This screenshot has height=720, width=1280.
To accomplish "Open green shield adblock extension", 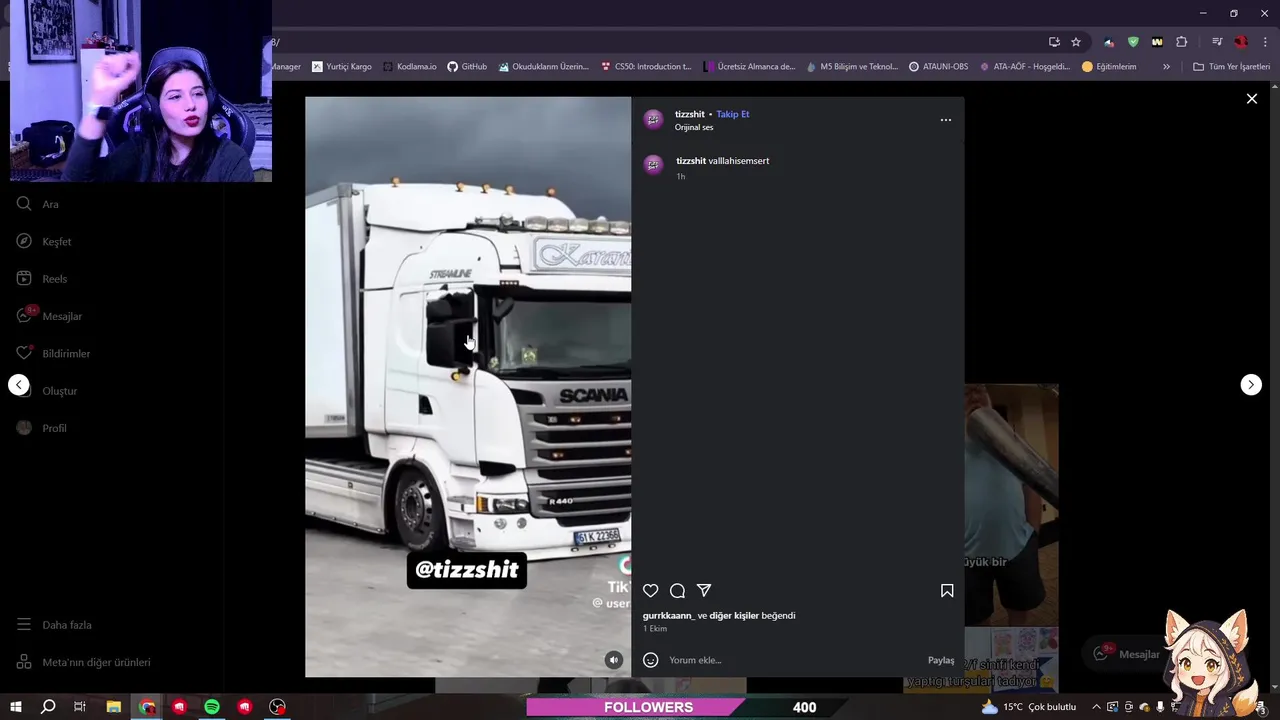I will 1133,42.
